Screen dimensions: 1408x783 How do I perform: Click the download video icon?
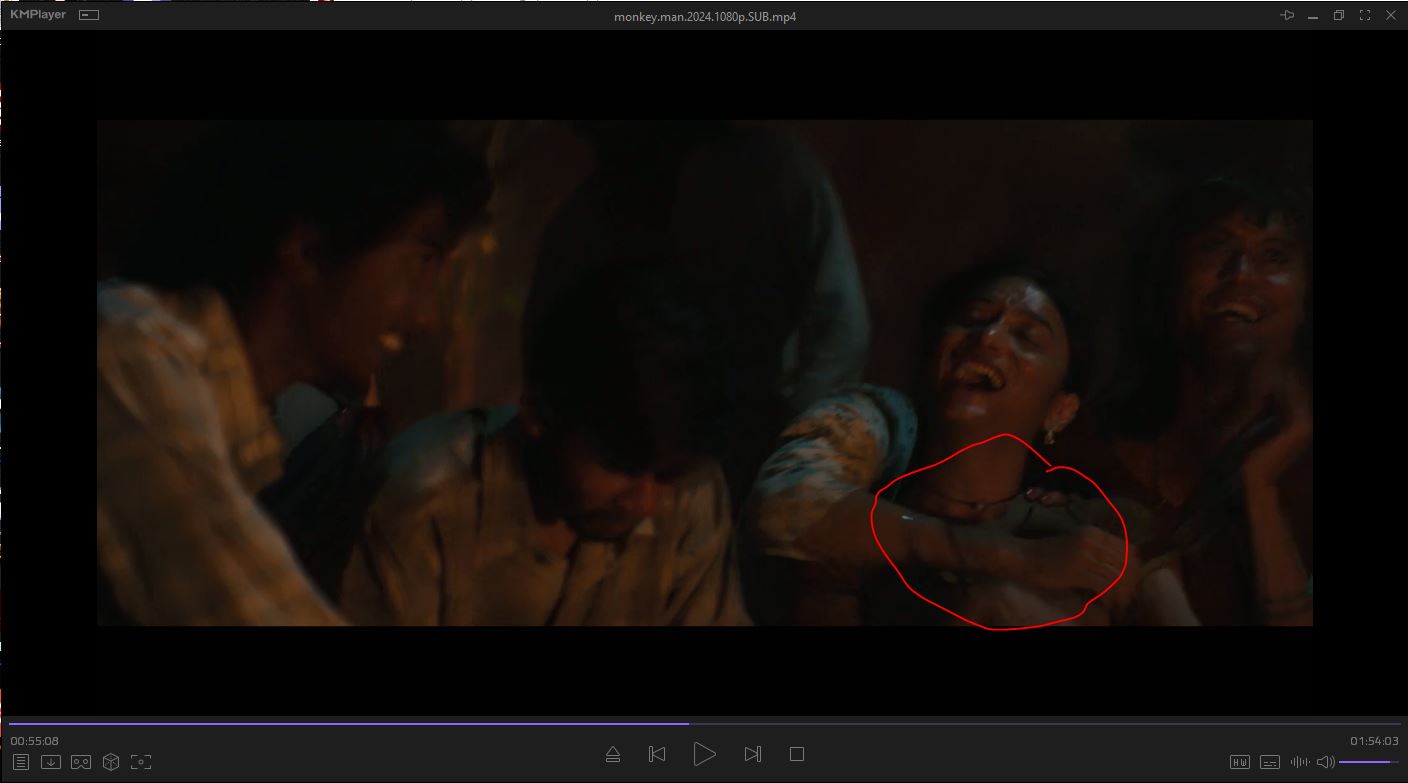pyautogui.click(x=51, y=762)
